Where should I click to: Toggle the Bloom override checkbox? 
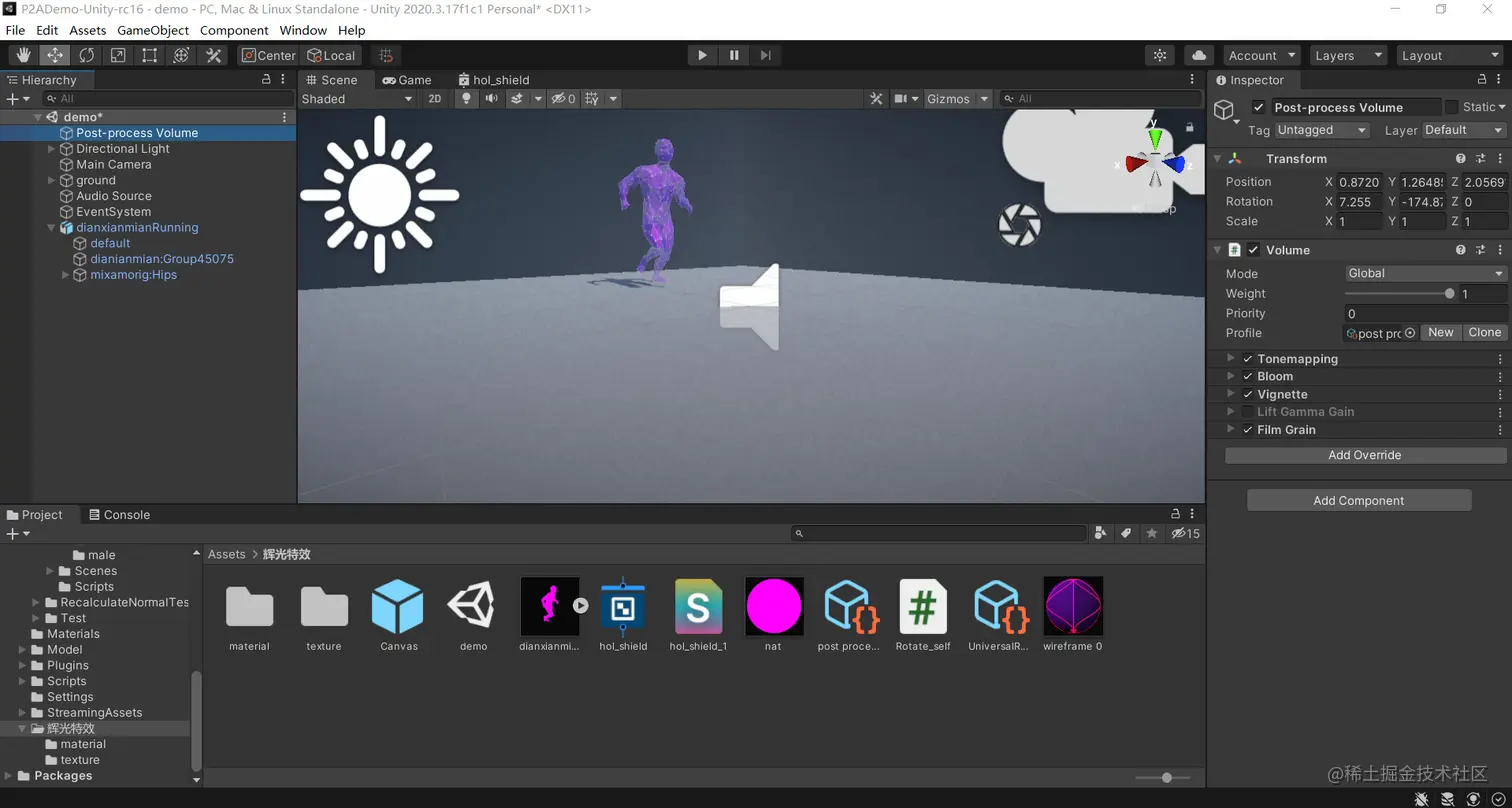1247,377
